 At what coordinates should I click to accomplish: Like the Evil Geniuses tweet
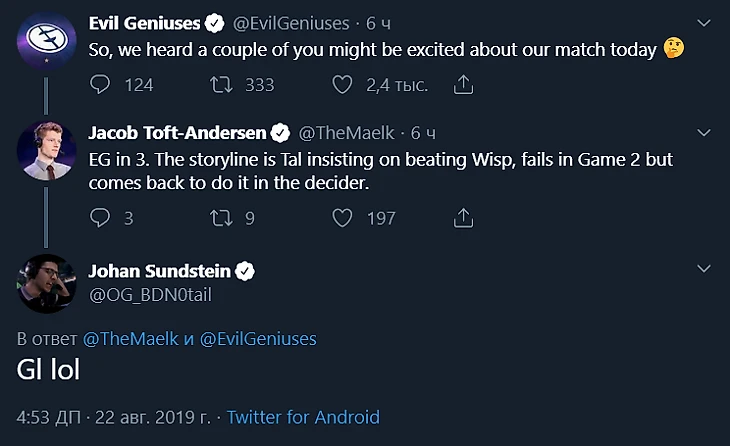[343, 85]
